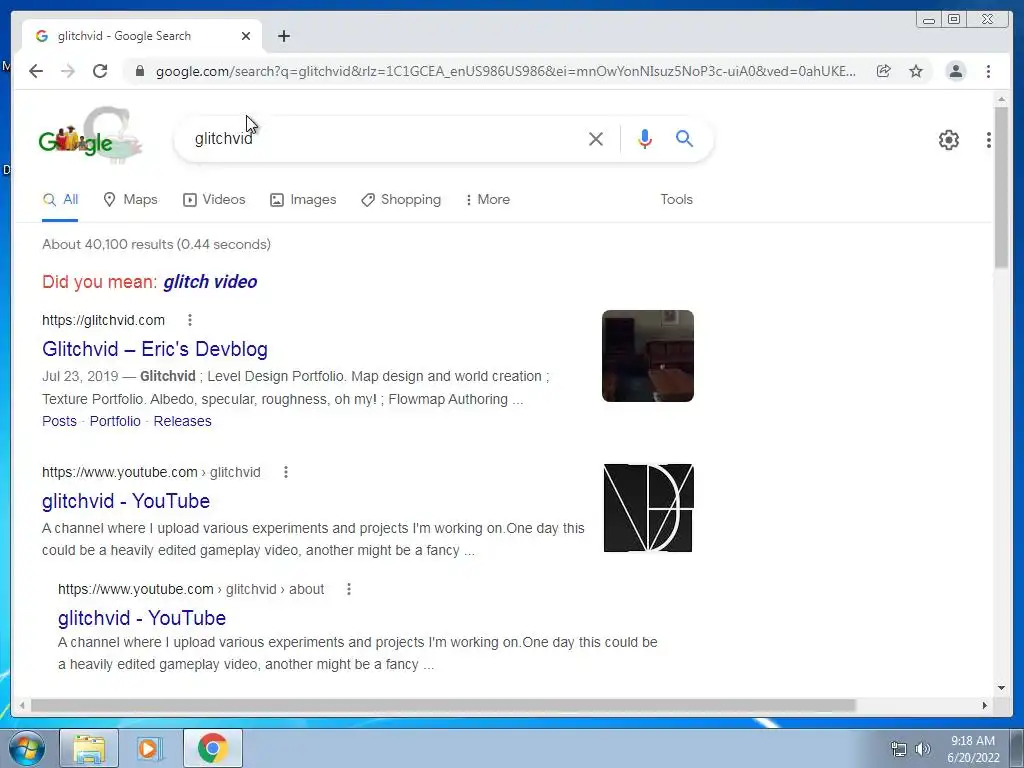Image resolution: width=1024 pixels, height=768 pixels.
Task: Close the glitchvid Google Search tab
Action: click(x=246, y=36)
